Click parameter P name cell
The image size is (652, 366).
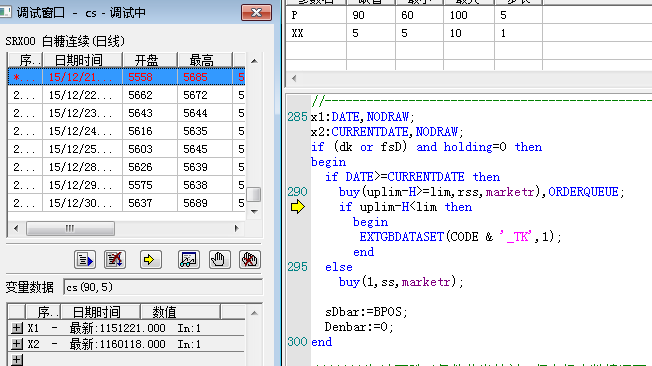click(316, 15)
